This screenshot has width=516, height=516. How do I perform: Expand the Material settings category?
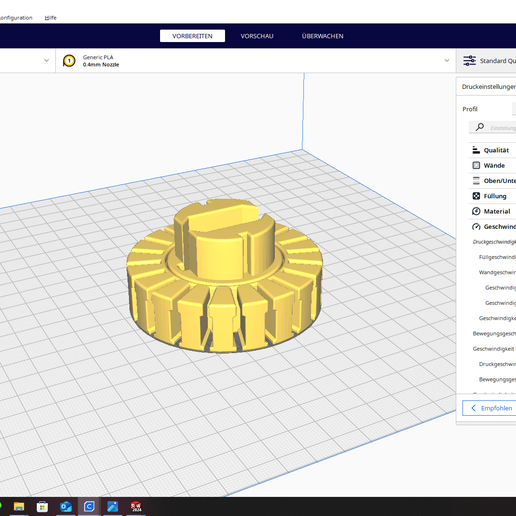492,211
